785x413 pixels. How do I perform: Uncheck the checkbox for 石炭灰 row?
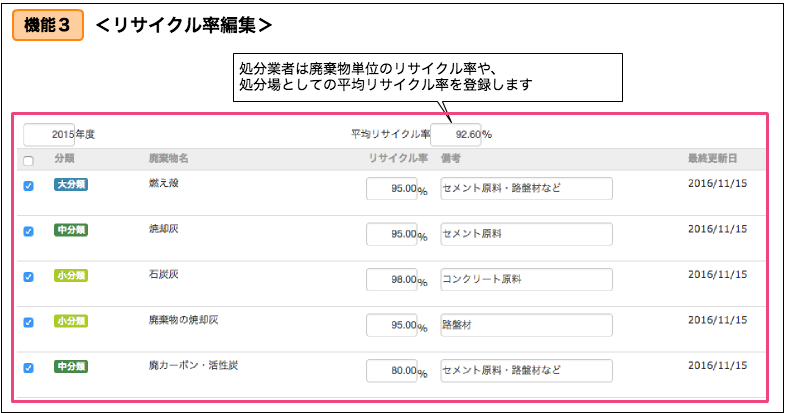tap(28, 277)
